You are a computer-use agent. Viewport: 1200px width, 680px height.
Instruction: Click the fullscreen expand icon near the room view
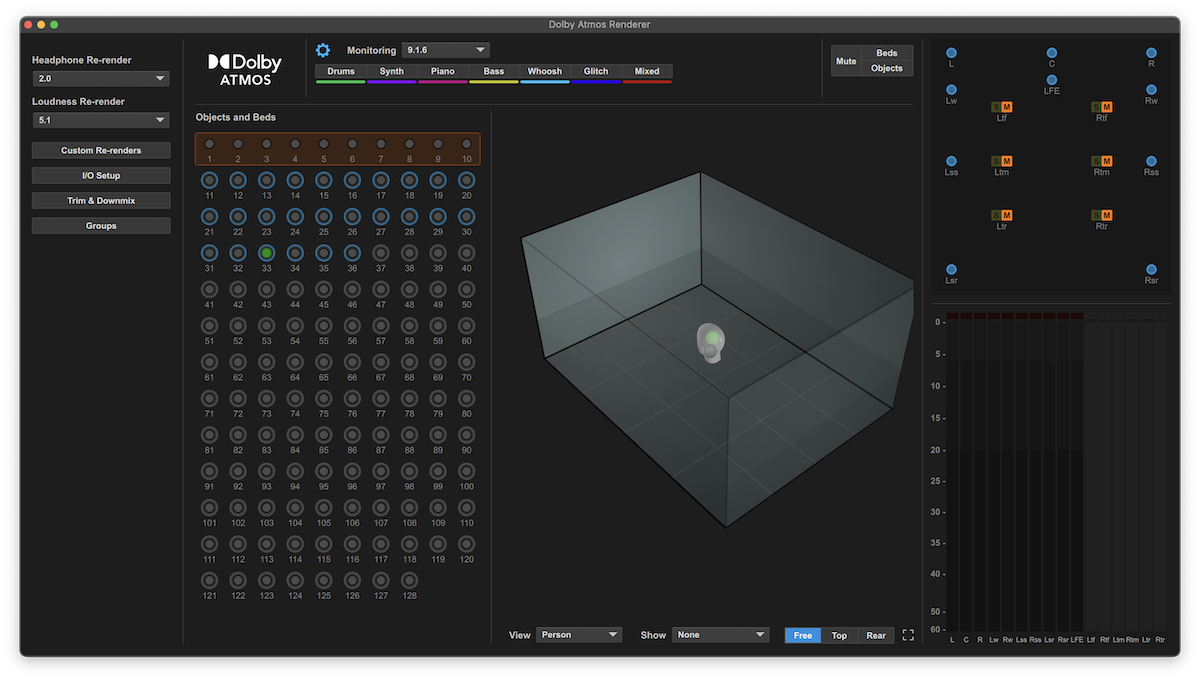[908, 634]
